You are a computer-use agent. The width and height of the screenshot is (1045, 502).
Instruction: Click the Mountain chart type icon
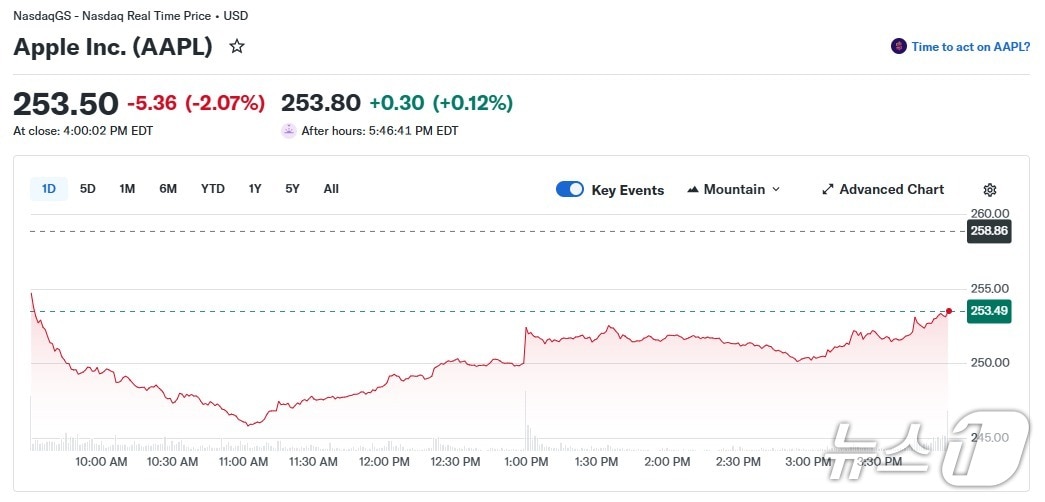tap(693, 190)
